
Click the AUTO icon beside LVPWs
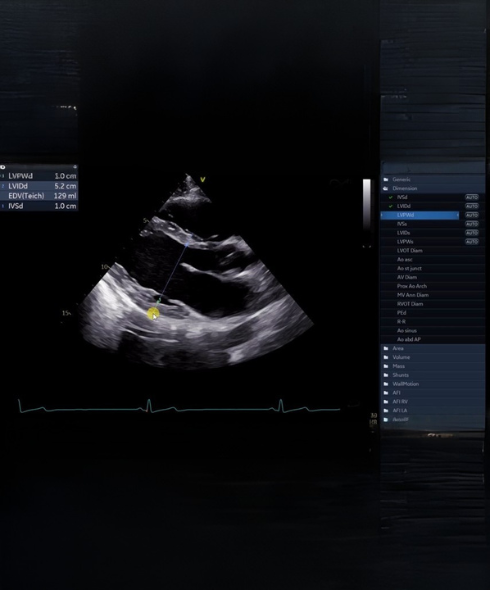pos(472,242)
